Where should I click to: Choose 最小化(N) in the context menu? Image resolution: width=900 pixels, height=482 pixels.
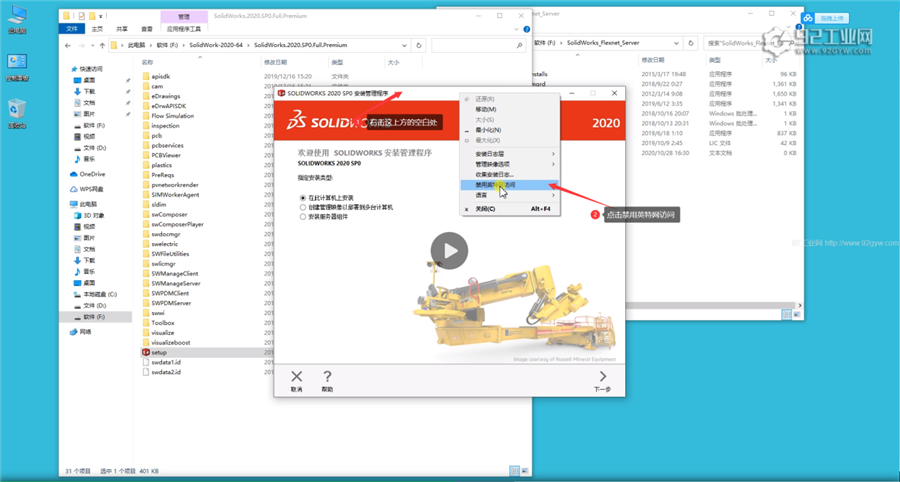[x=510, y=130]
